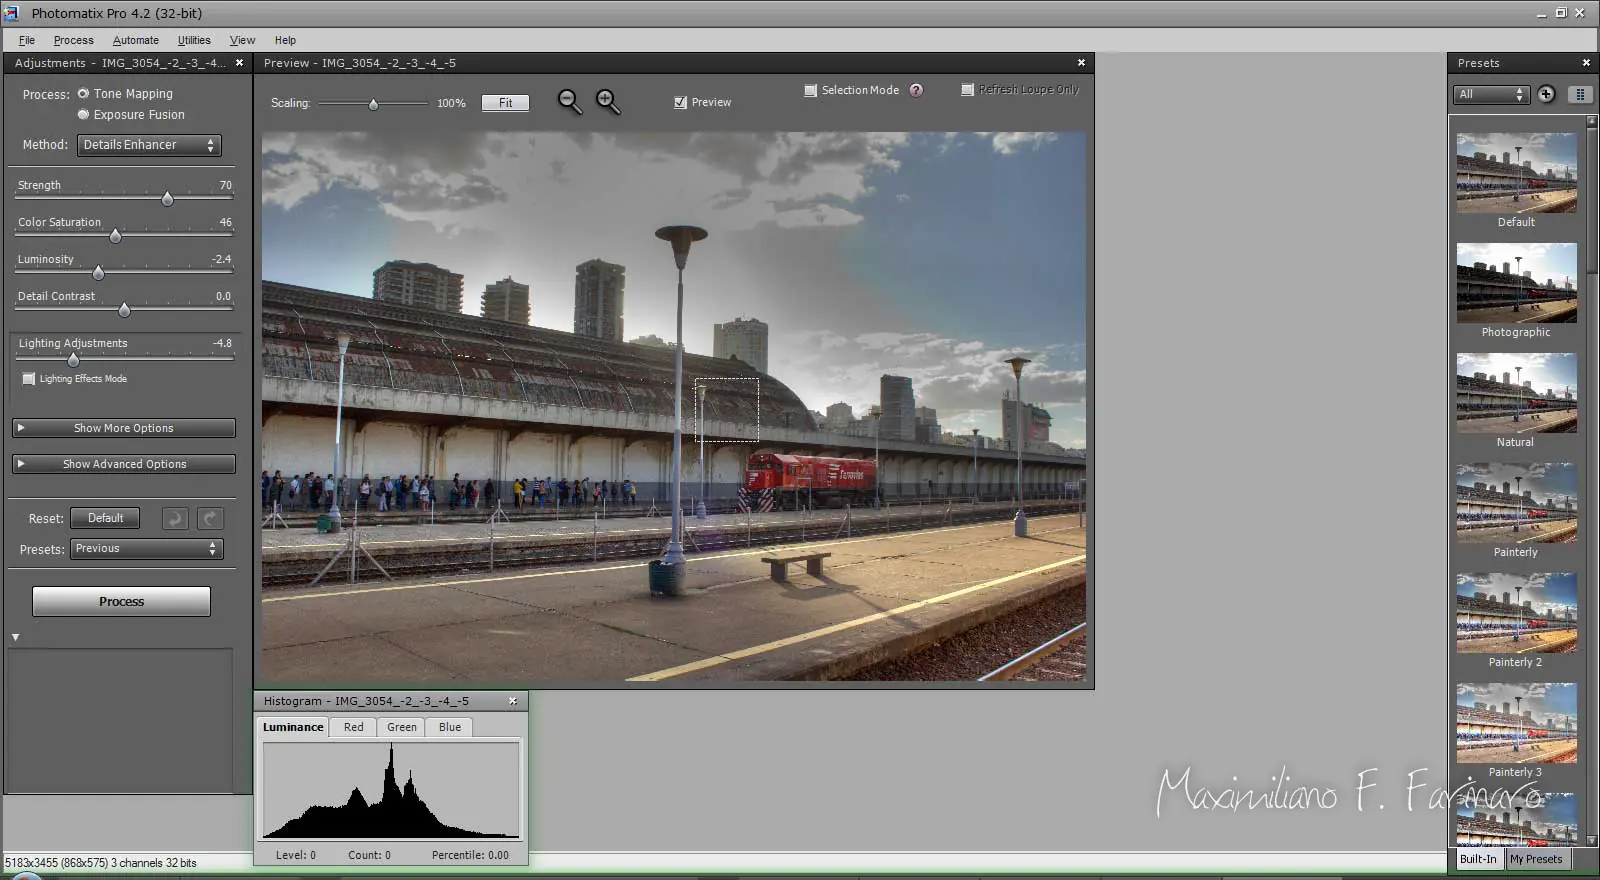This screenshot has width=1600, height=880.
Task: Click the Photomatix Pro title bar icon
Action: pos(12,13)
